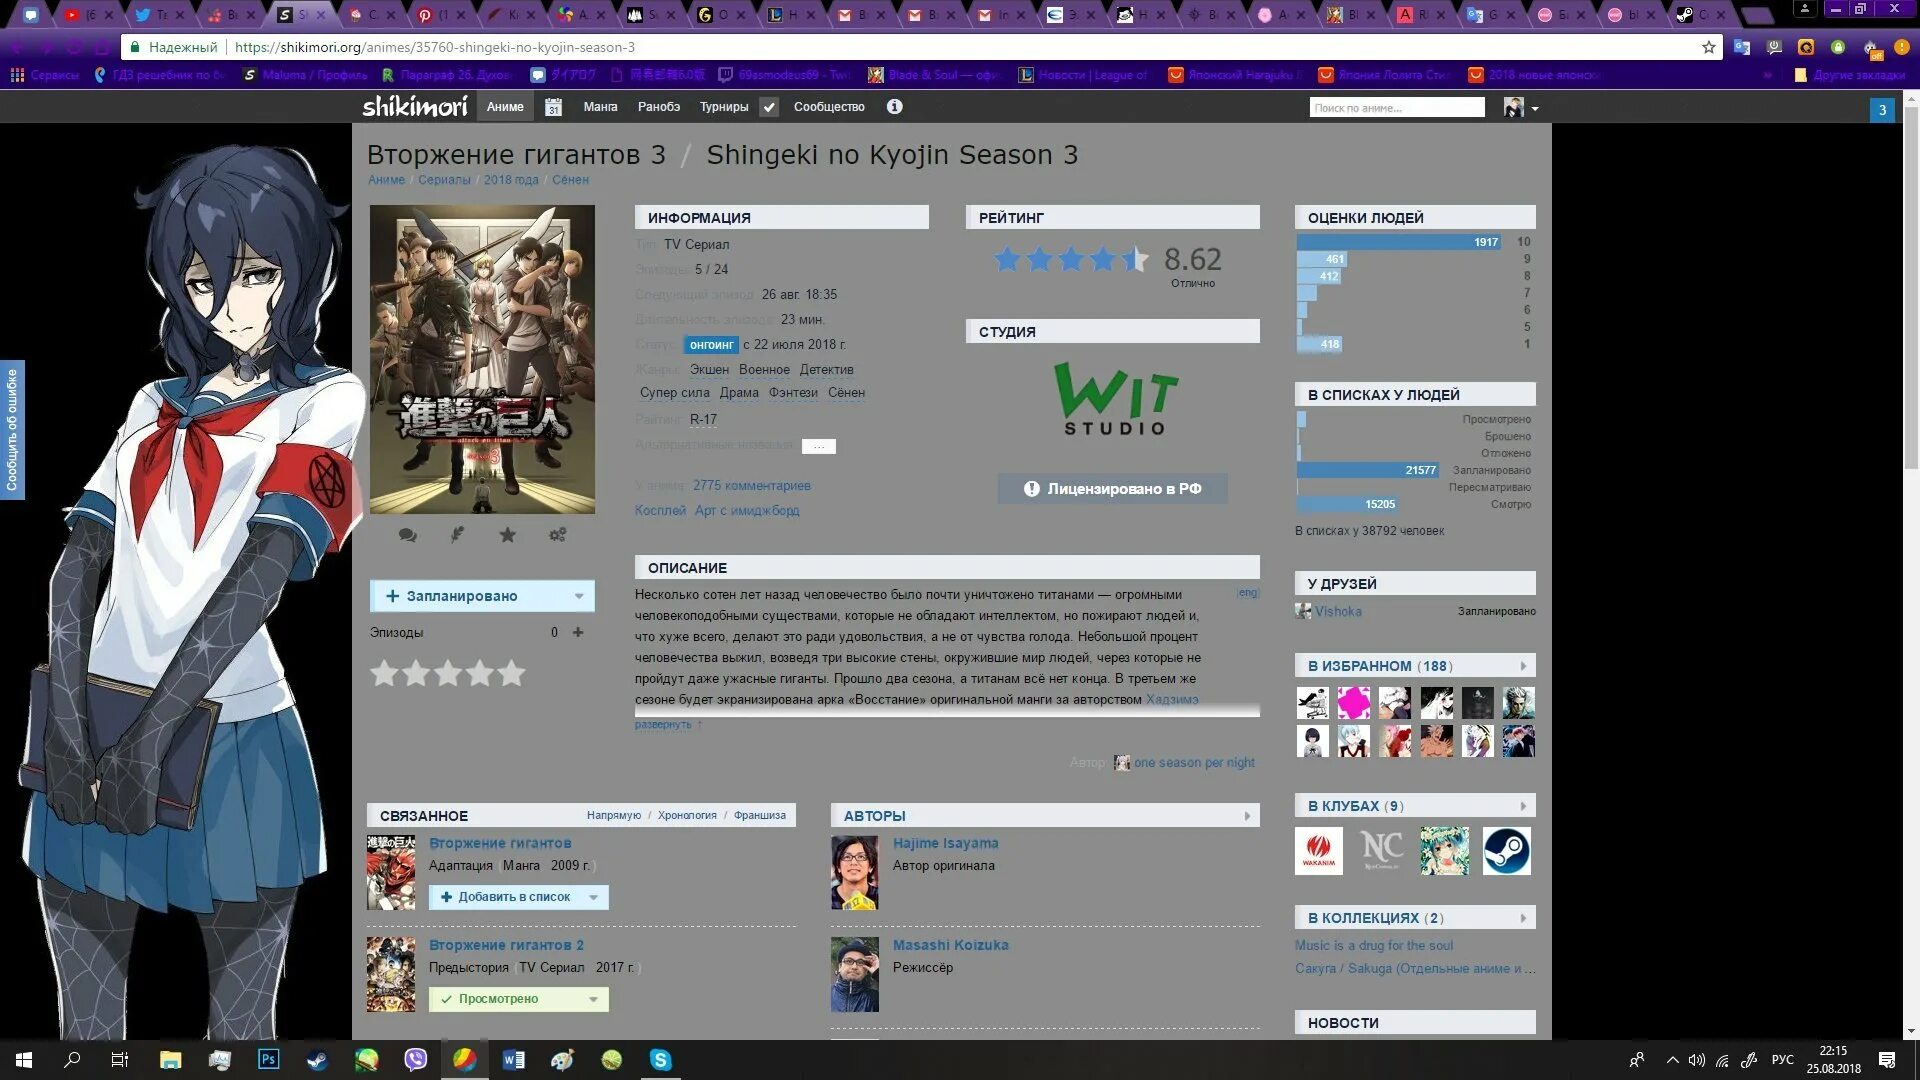The image size is (1920, 1080).
Task: Set the first star of your own rating
Action: click(x=384, y=673)
